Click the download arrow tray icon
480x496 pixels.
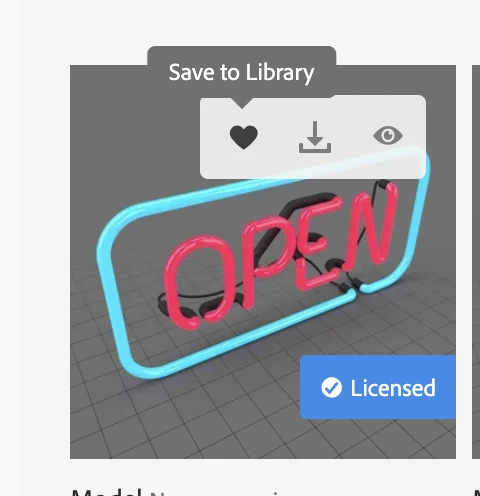(x=315, y=137)
